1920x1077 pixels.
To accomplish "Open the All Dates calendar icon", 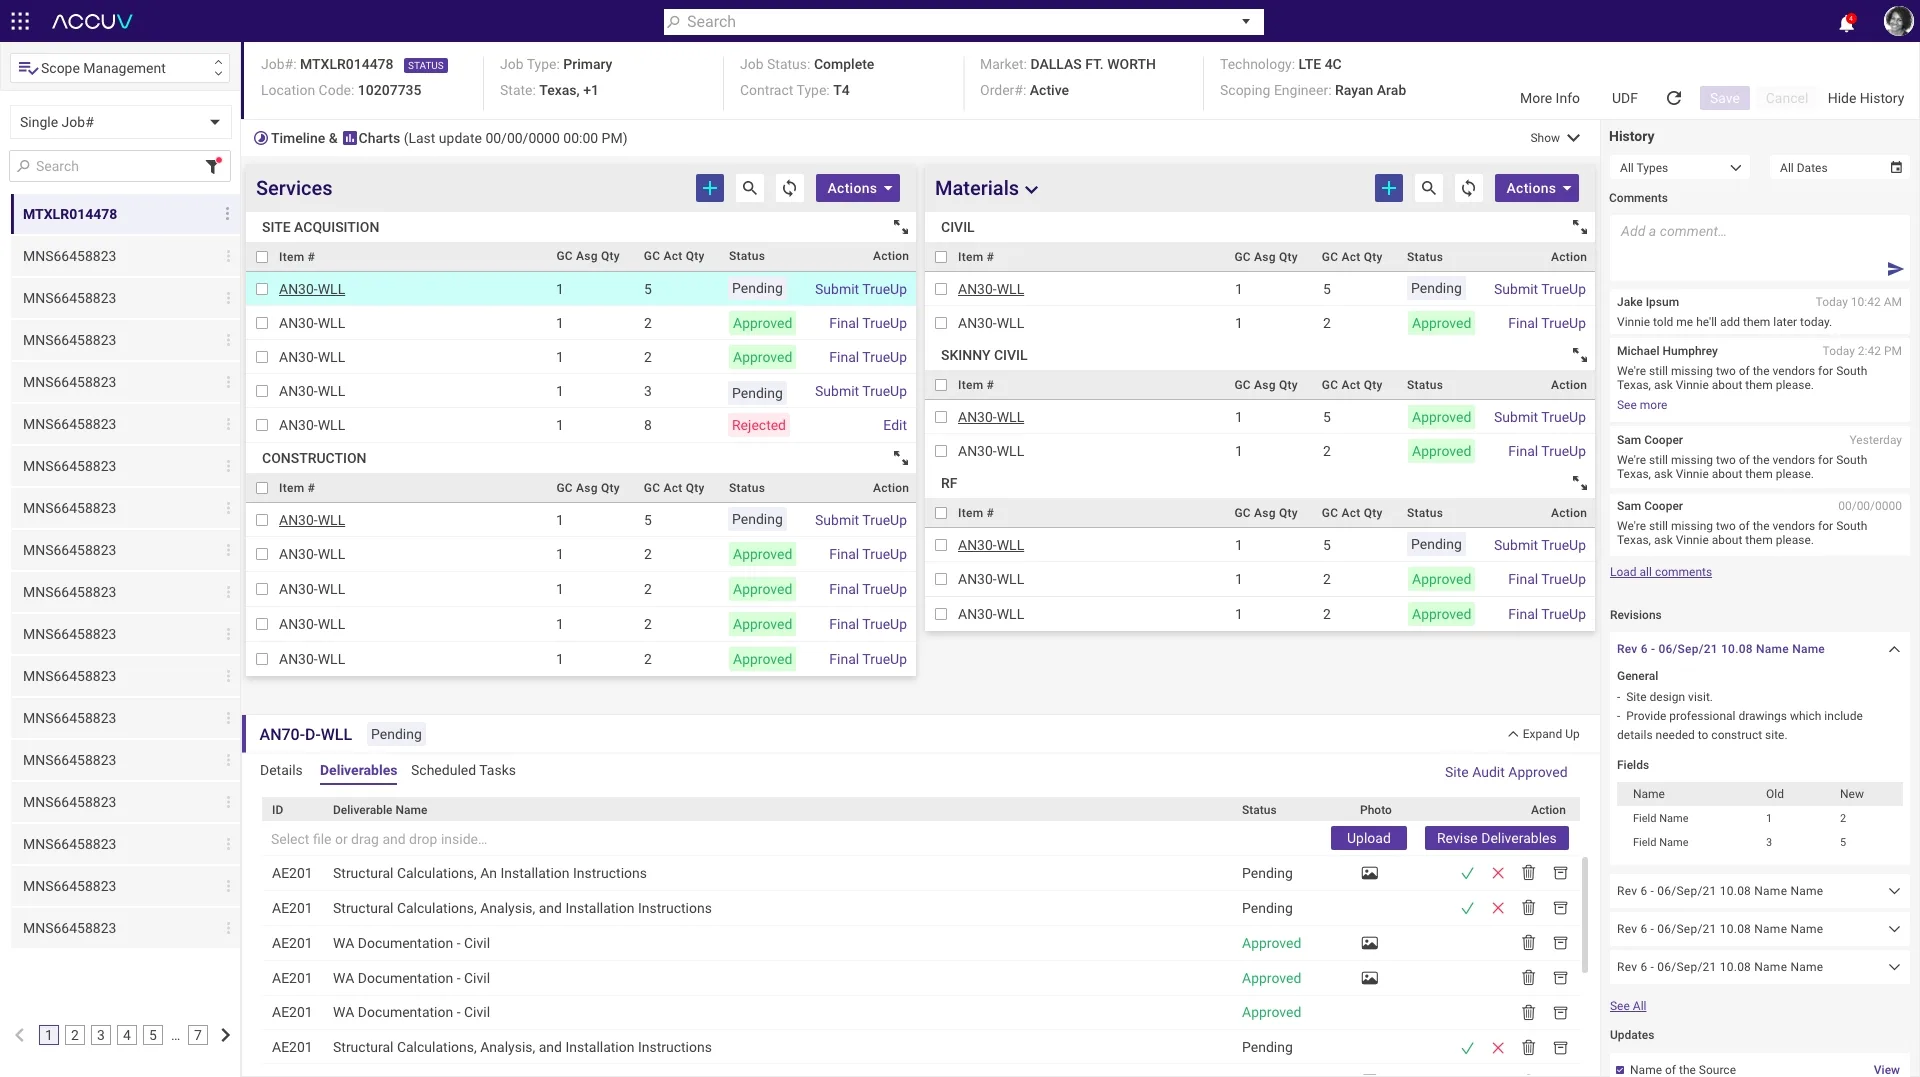I will coord(1896,168).
